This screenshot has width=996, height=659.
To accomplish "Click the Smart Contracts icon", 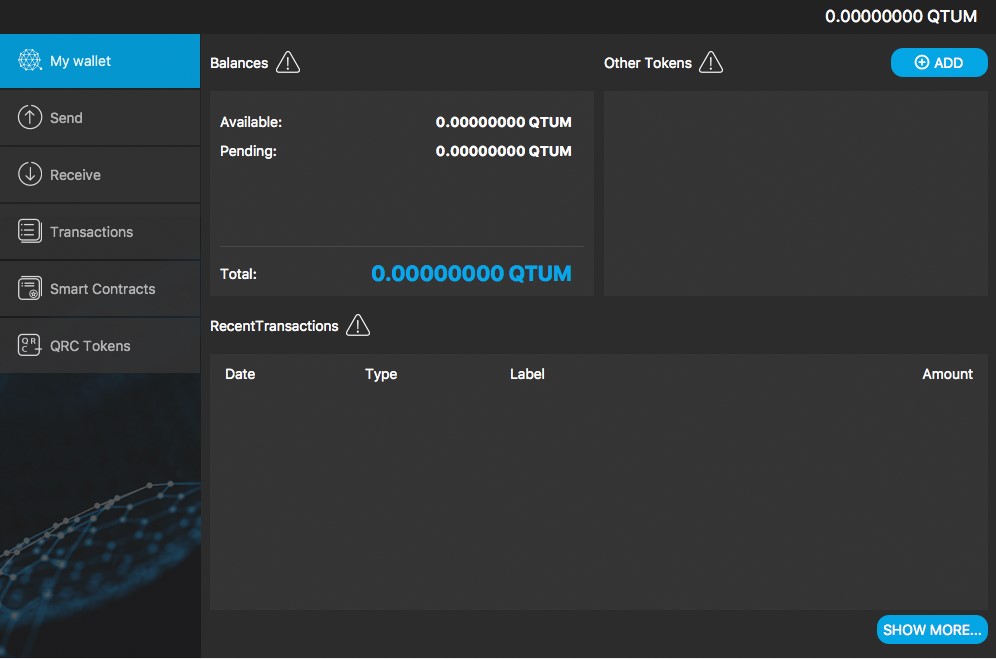I will click(x=29, y=289).
